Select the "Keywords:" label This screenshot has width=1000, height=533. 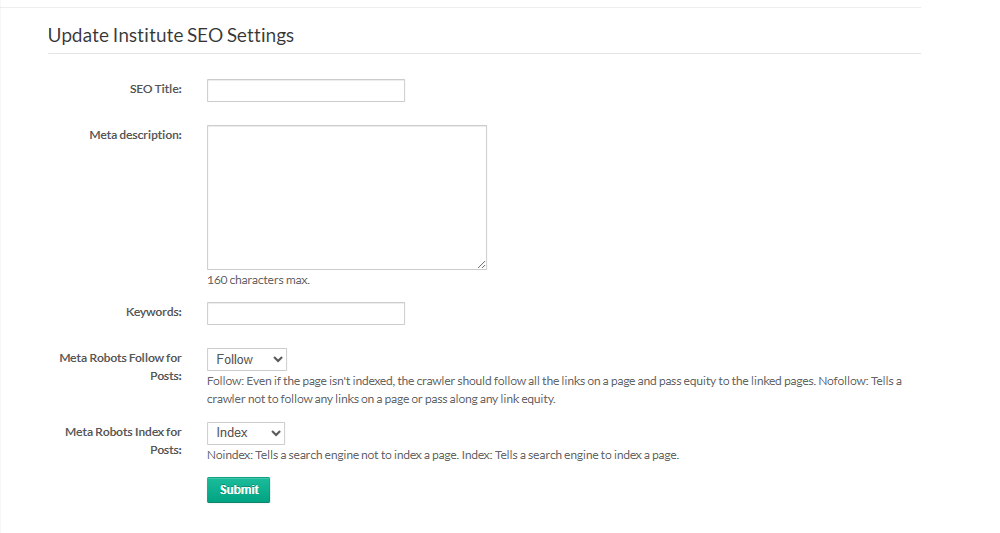[153, 312]
